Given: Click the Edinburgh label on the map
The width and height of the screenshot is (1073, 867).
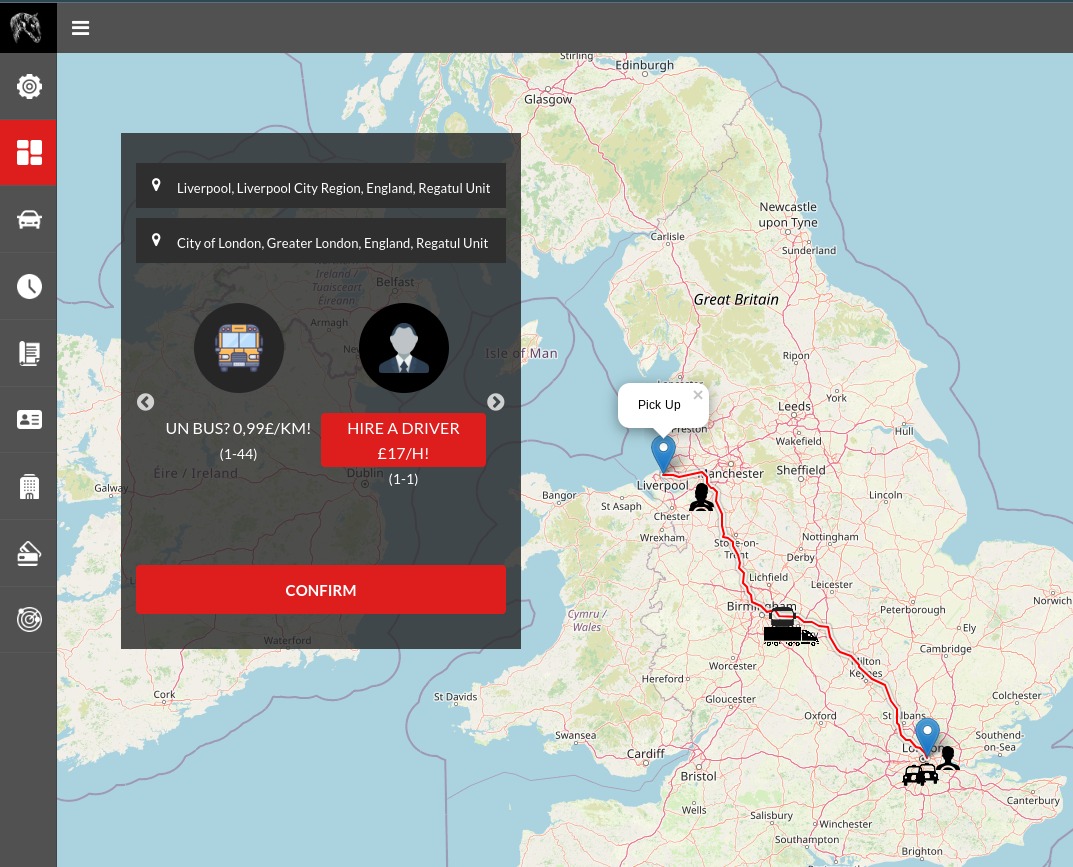Looking at the screenshot, I should point(645,65).
